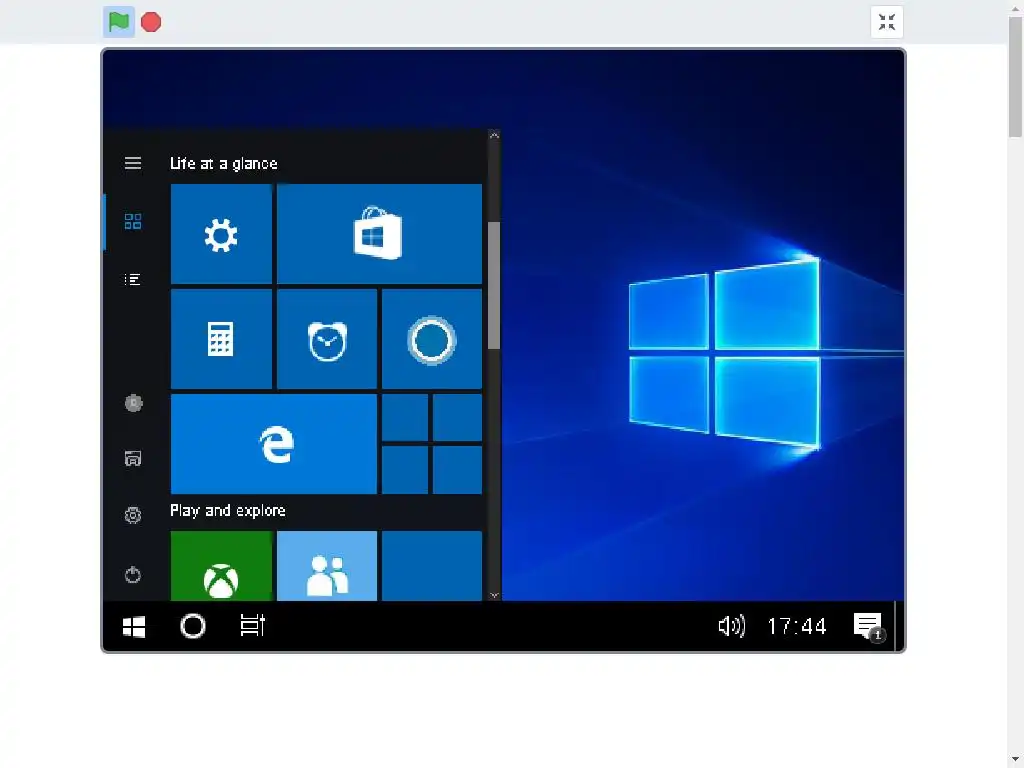Launch the Microsoft Edge tile

pos(274,444)
